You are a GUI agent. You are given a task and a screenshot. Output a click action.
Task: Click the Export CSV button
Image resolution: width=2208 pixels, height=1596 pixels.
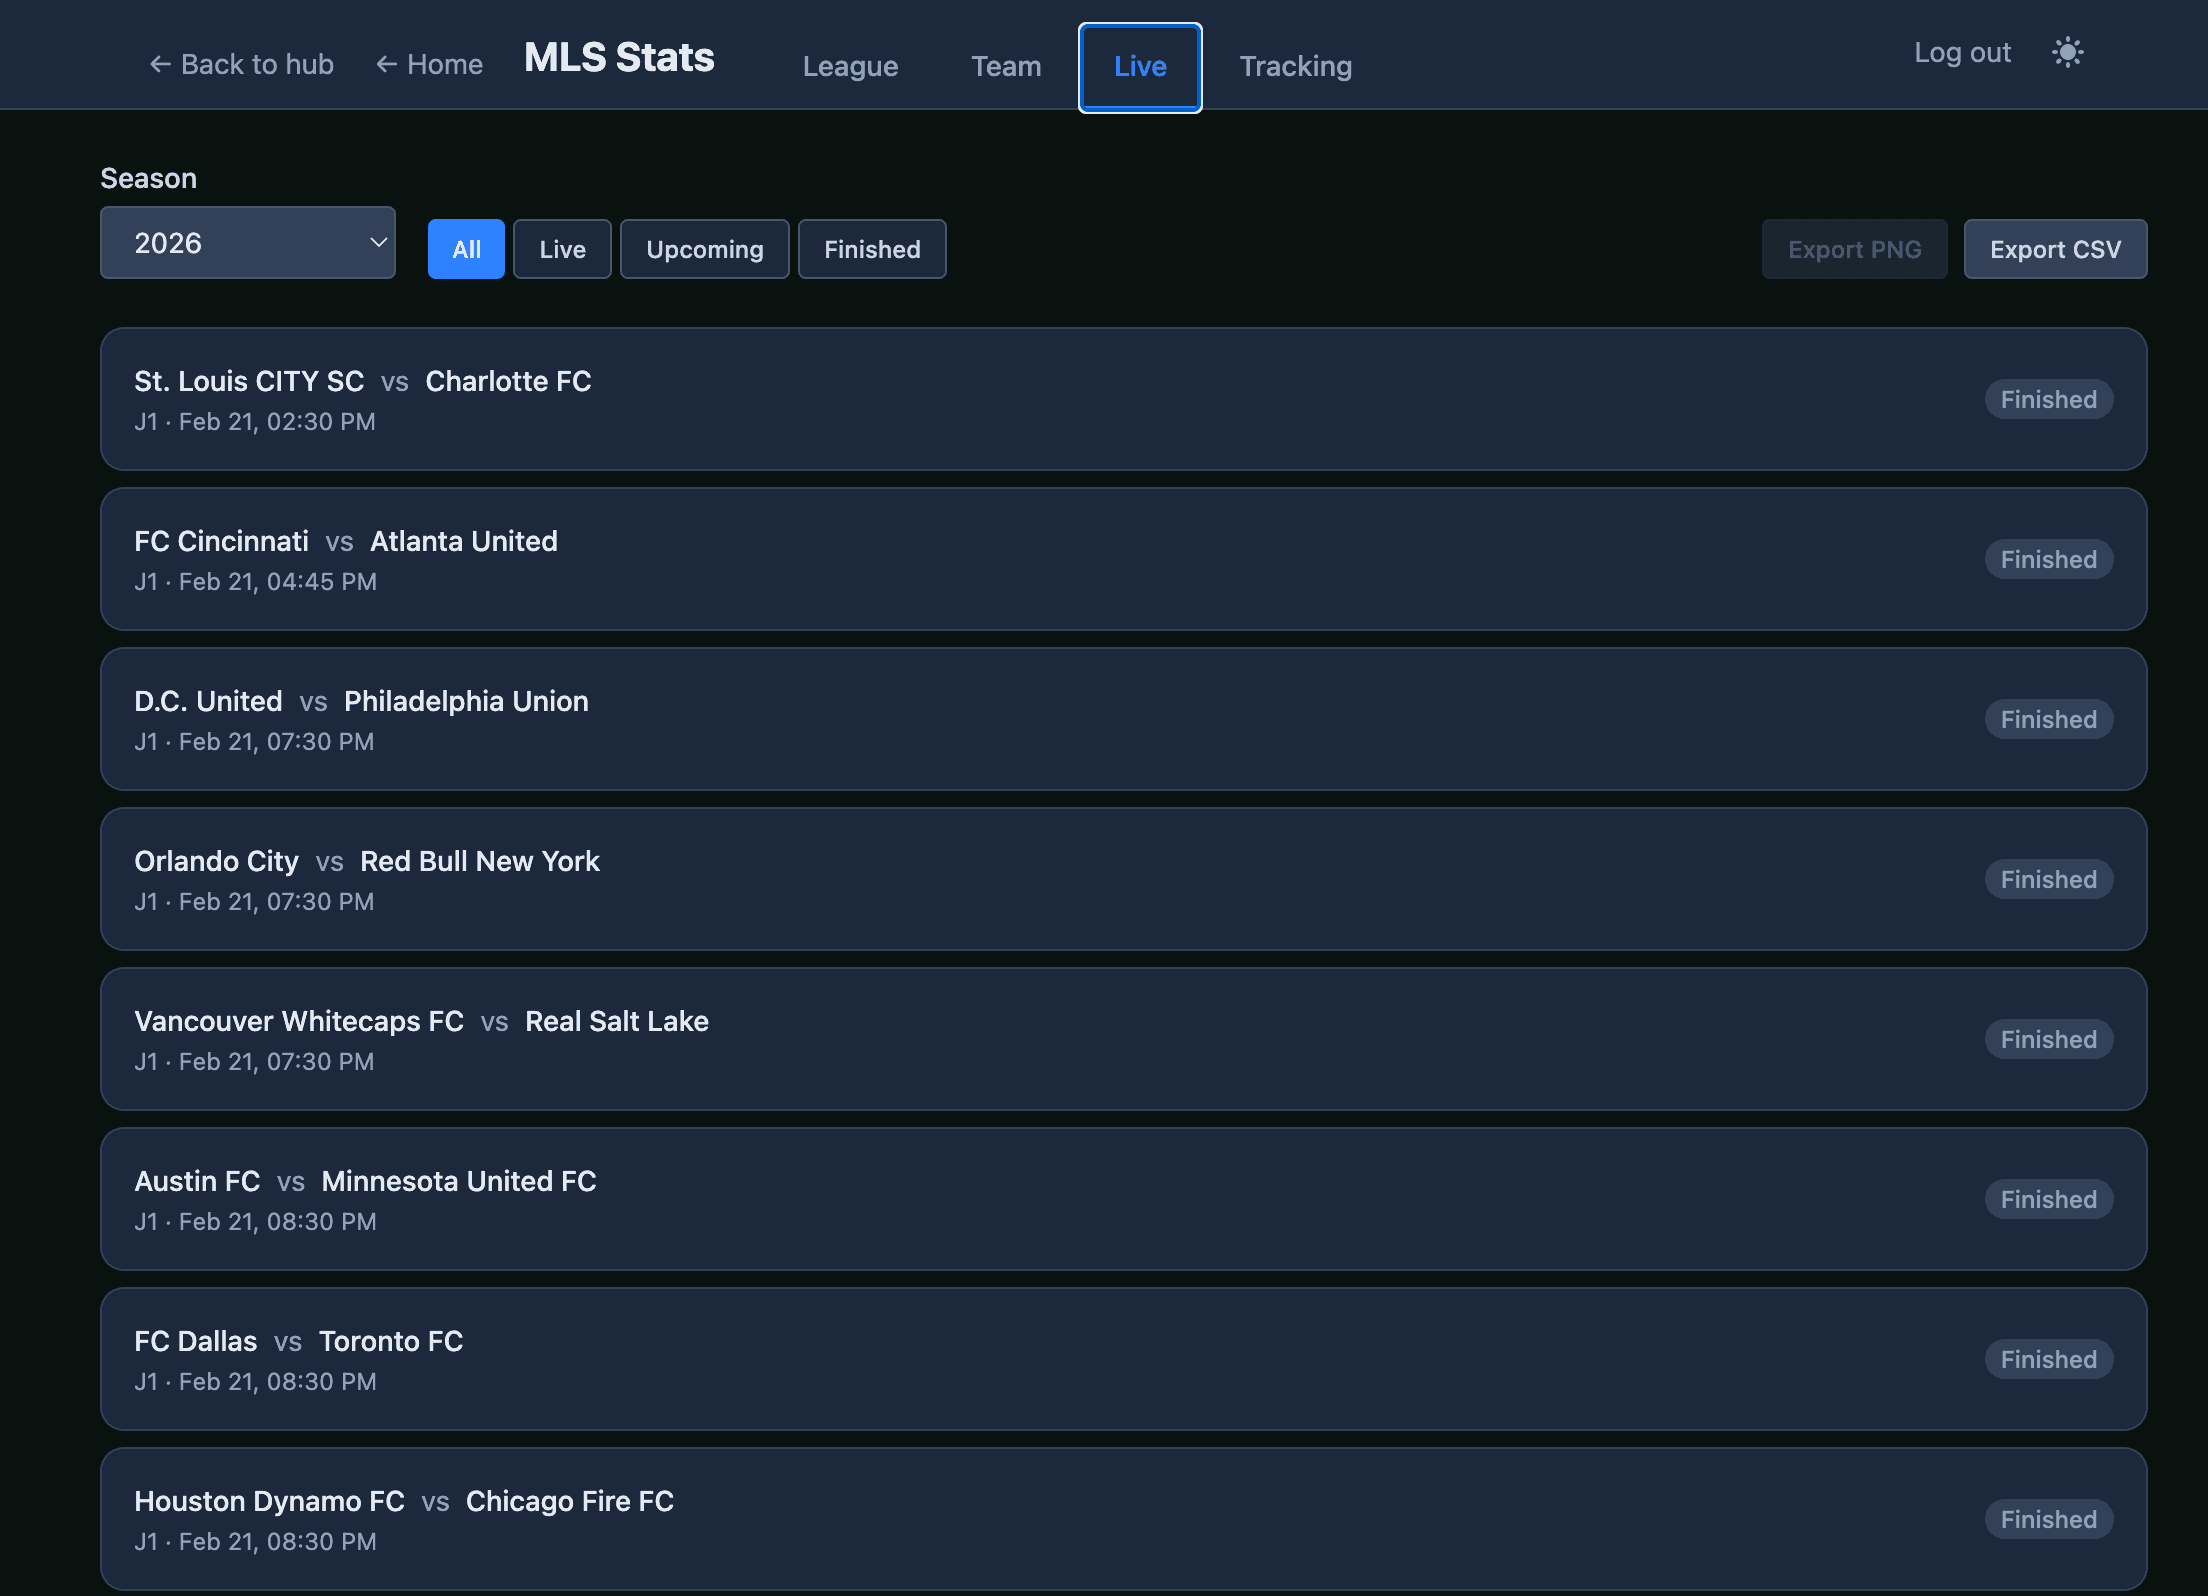click(2055, 249)
